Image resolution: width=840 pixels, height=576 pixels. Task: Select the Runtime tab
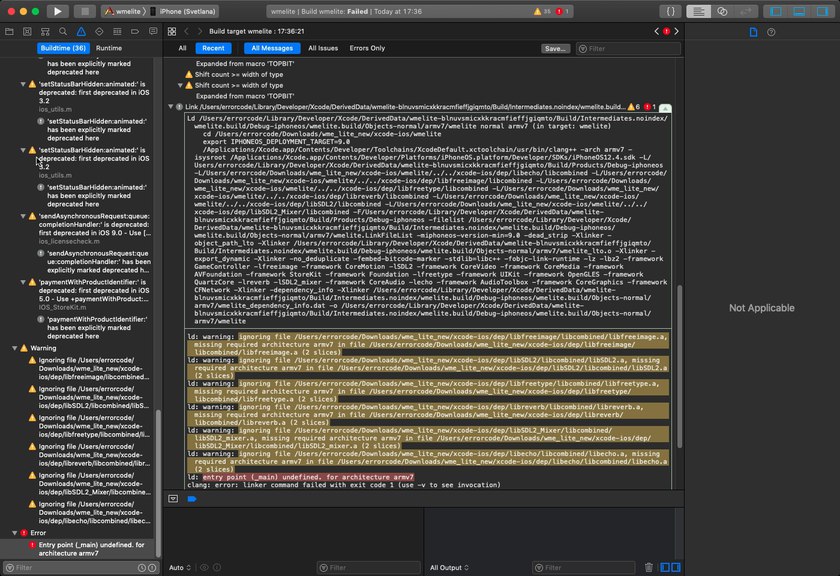(x=109, y=48)
